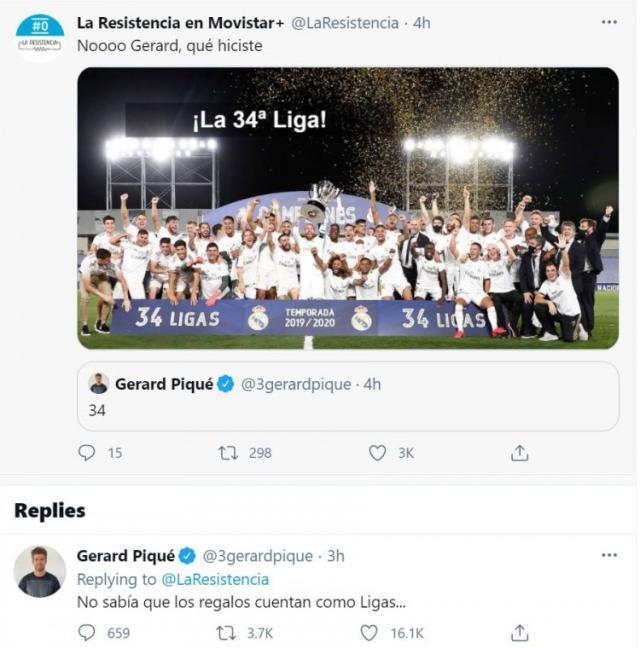Open the 4h timestamp on main tweet
Image resolution: width=640 pixels, height=648 pixels.
coord(421,22)
